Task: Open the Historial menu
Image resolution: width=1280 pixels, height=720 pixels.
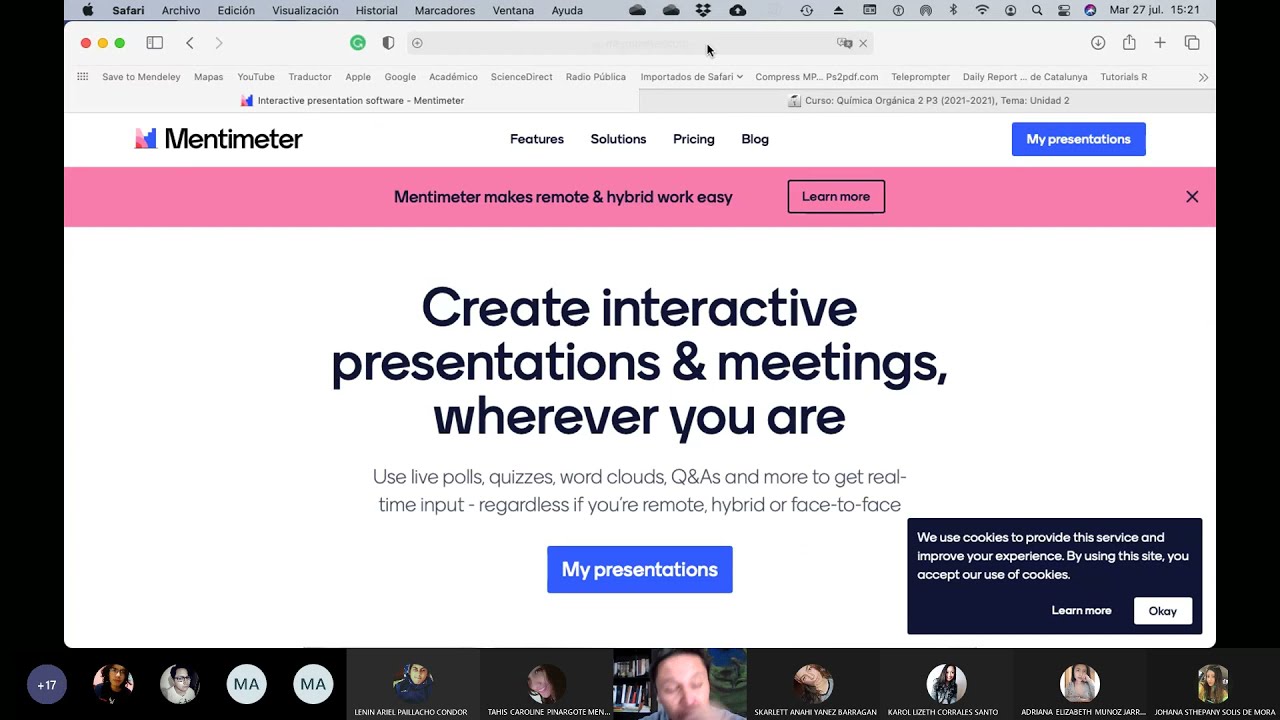Action: (x=376, y=10)
